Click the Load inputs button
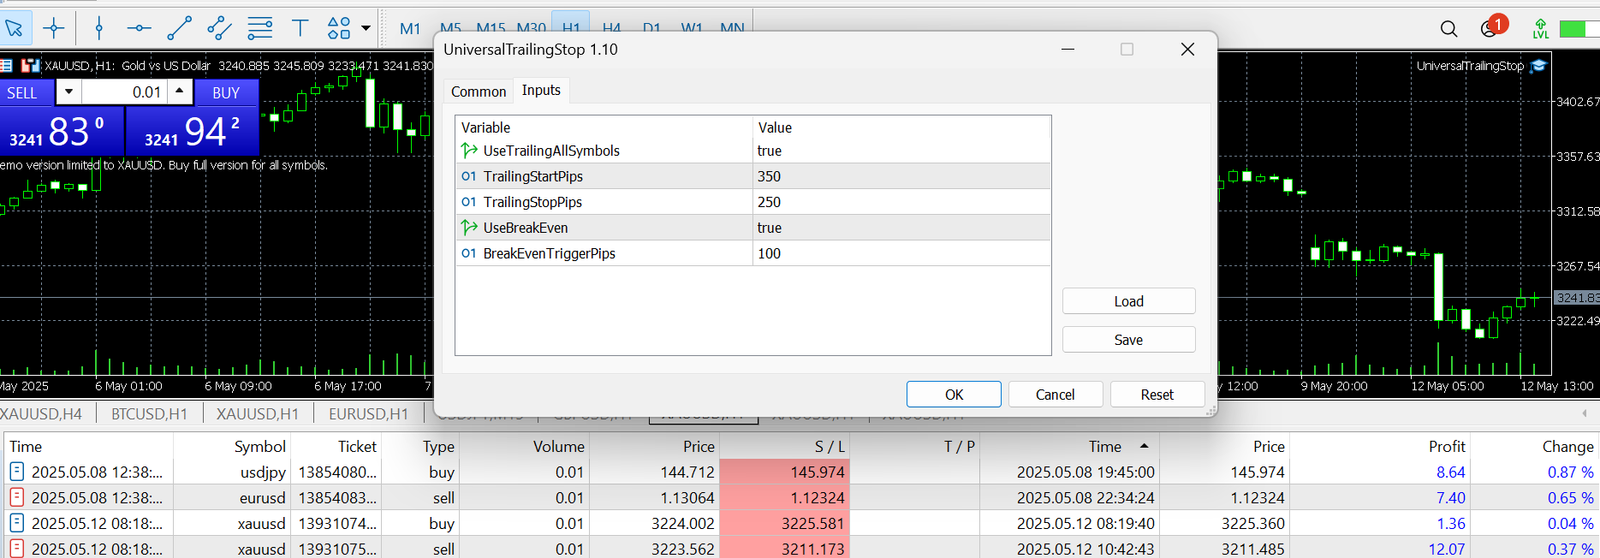This screenshot has height=558, width=1600. (1128, 301)
